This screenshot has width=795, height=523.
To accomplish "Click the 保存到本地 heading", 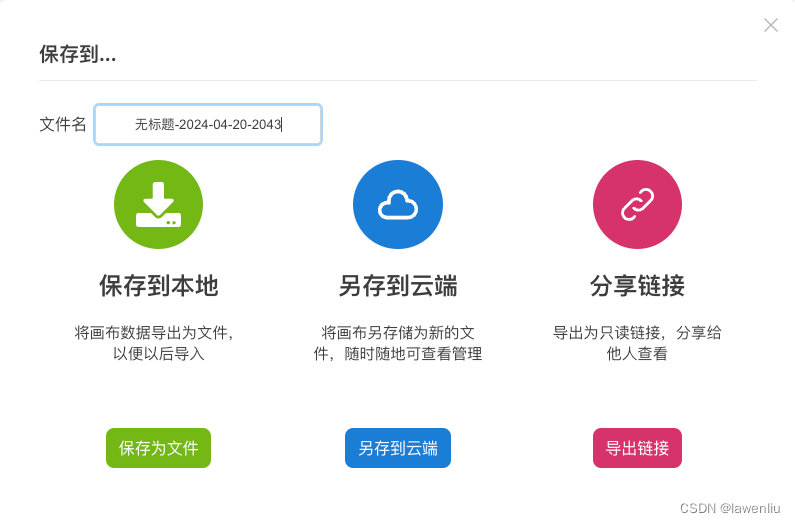I will (x=158, y=285).
